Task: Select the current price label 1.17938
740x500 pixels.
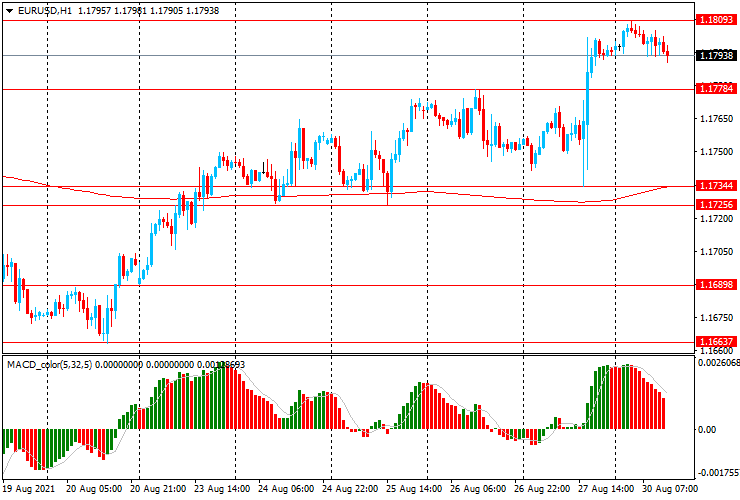Action: [716, 56]
